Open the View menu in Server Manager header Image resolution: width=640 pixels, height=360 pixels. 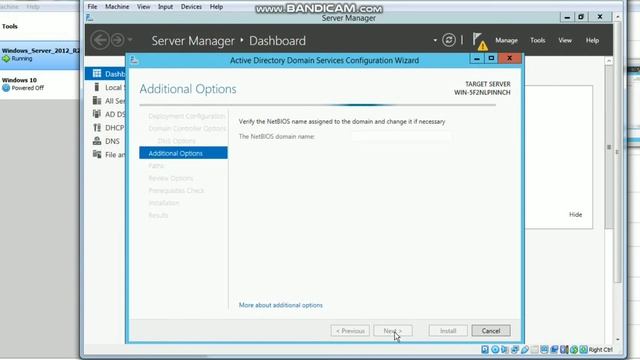coord(565,40)
